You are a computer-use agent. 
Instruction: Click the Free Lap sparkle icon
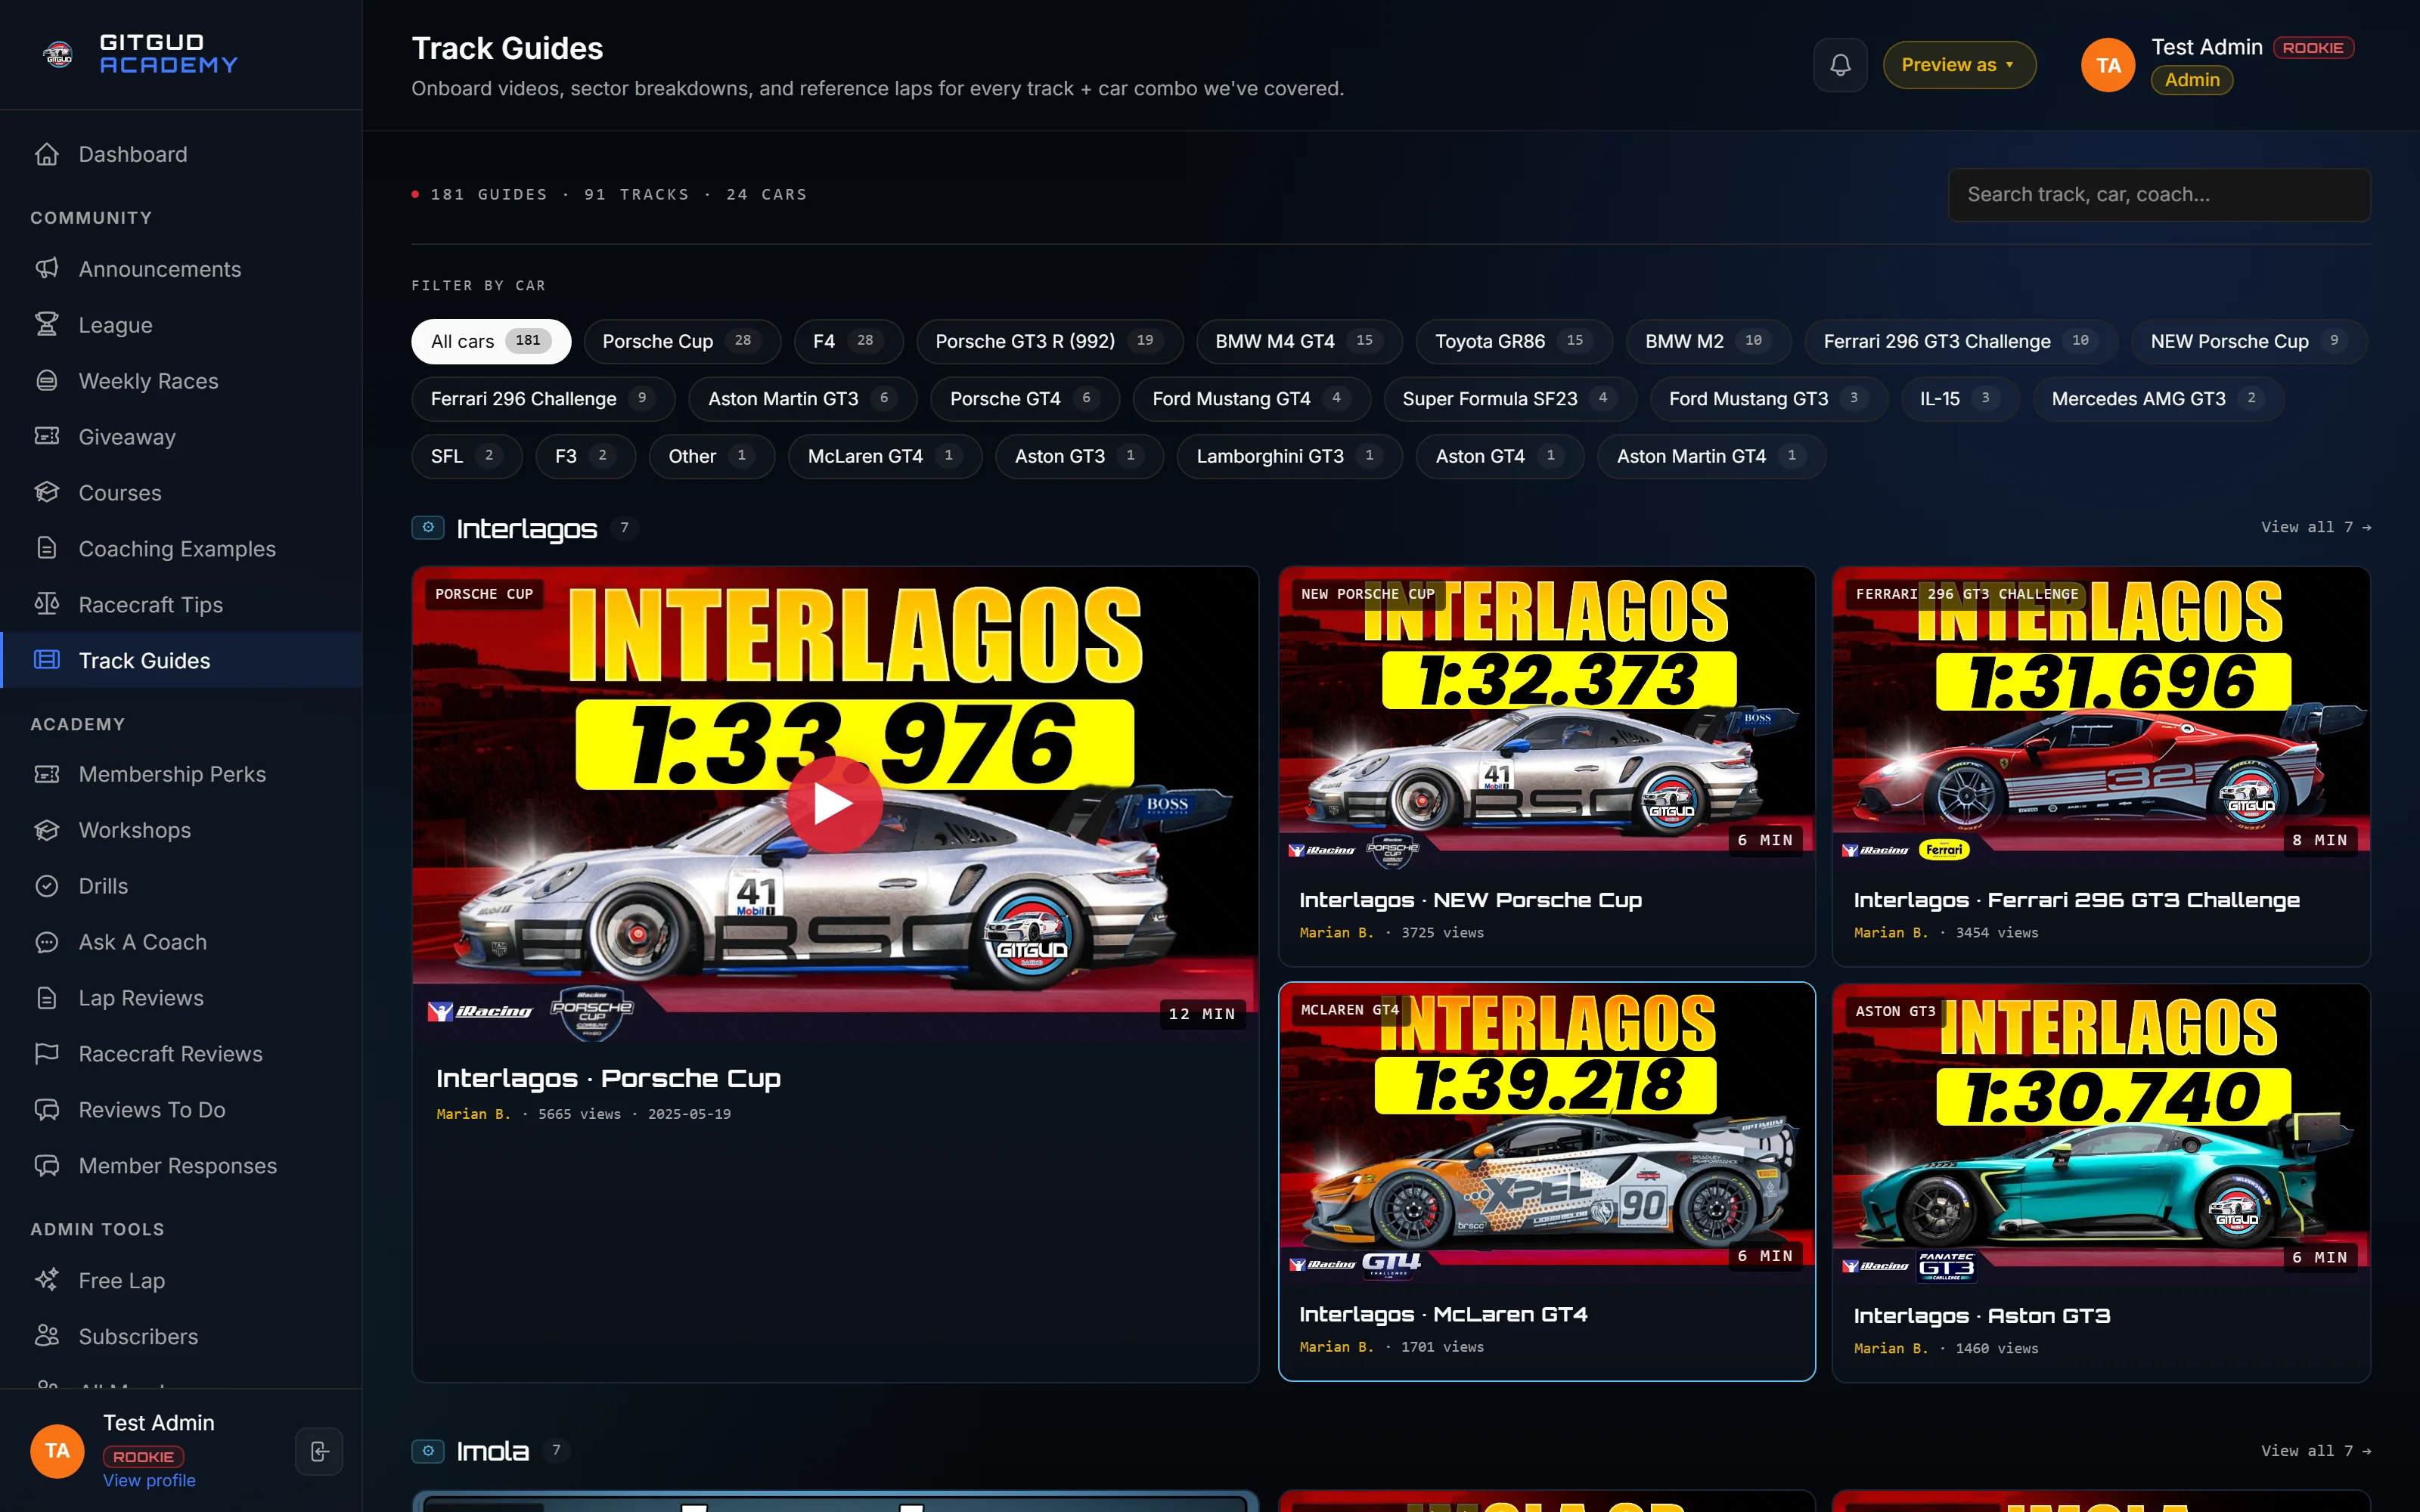[x=47, y=1280]
